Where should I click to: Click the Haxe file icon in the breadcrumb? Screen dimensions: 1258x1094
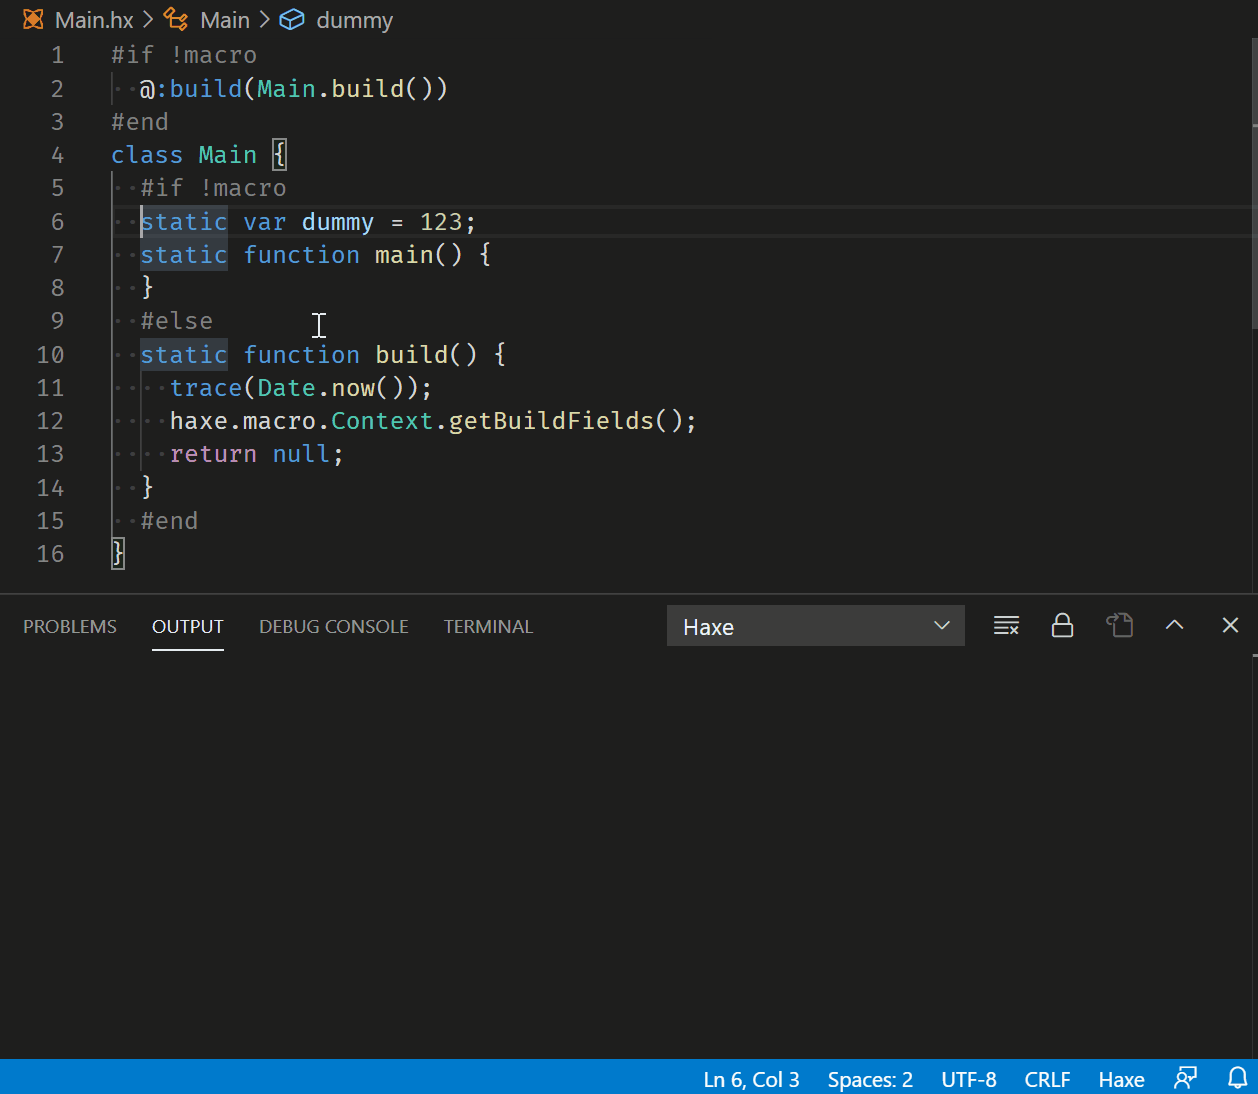coord(33,19)
